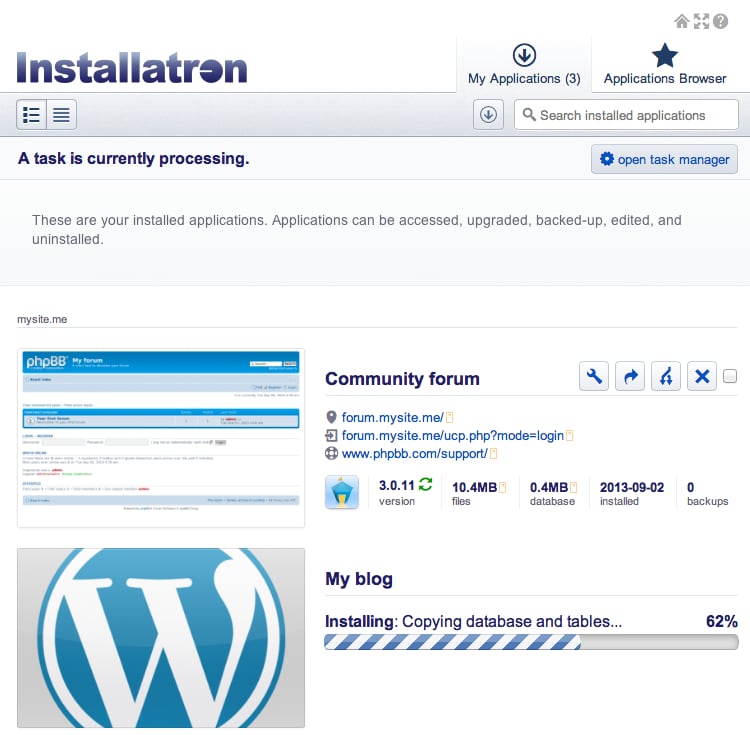Open the phpBB forum screenshot thumbnail
Image resolution: width=750 pixels, height=735 pixels.
point(161,438)
